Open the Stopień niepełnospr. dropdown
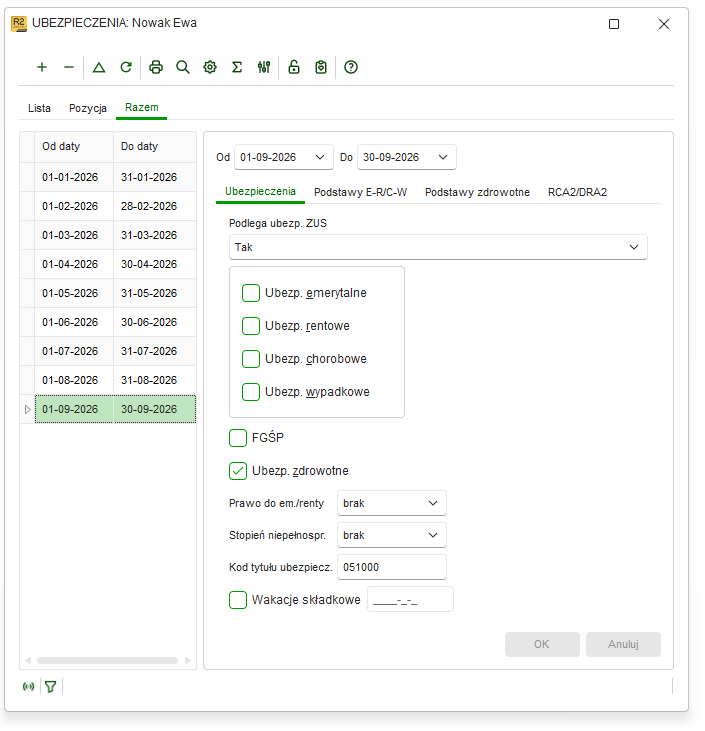The height and width of the screenshot is (731, 705). click(x=433, y=535)
